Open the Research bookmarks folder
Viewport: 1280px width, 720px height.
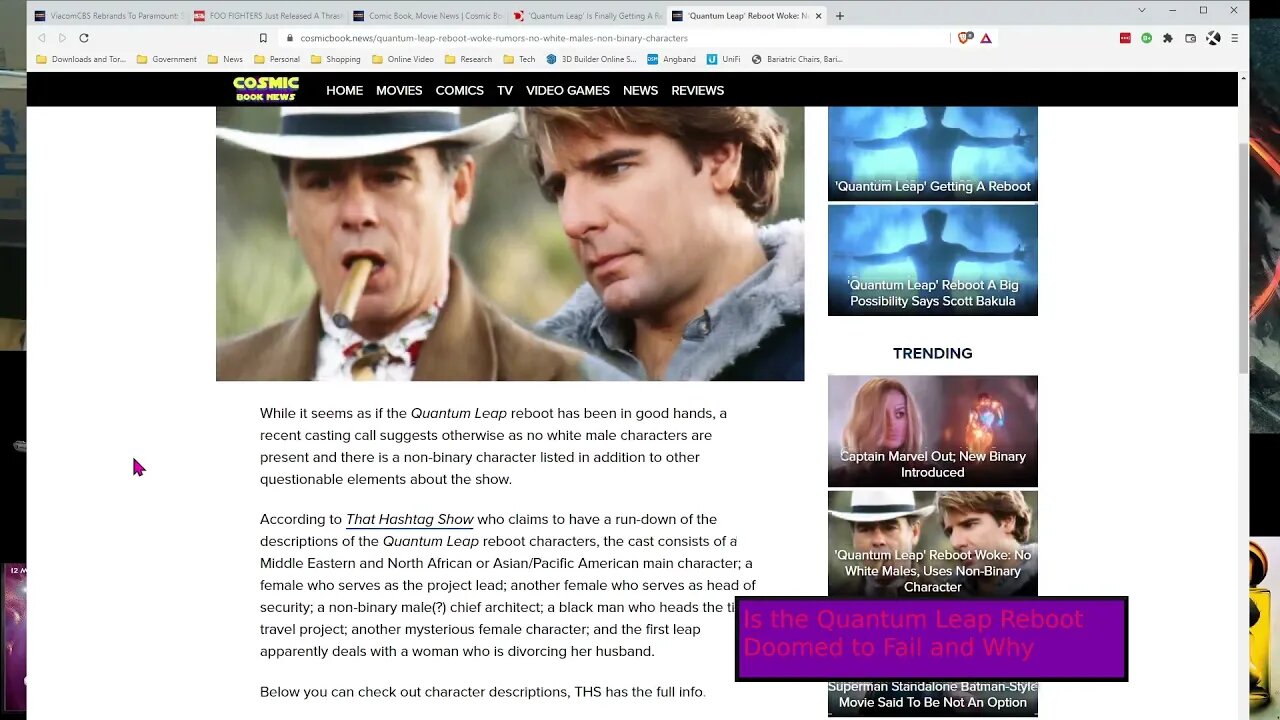coord(468,59)
